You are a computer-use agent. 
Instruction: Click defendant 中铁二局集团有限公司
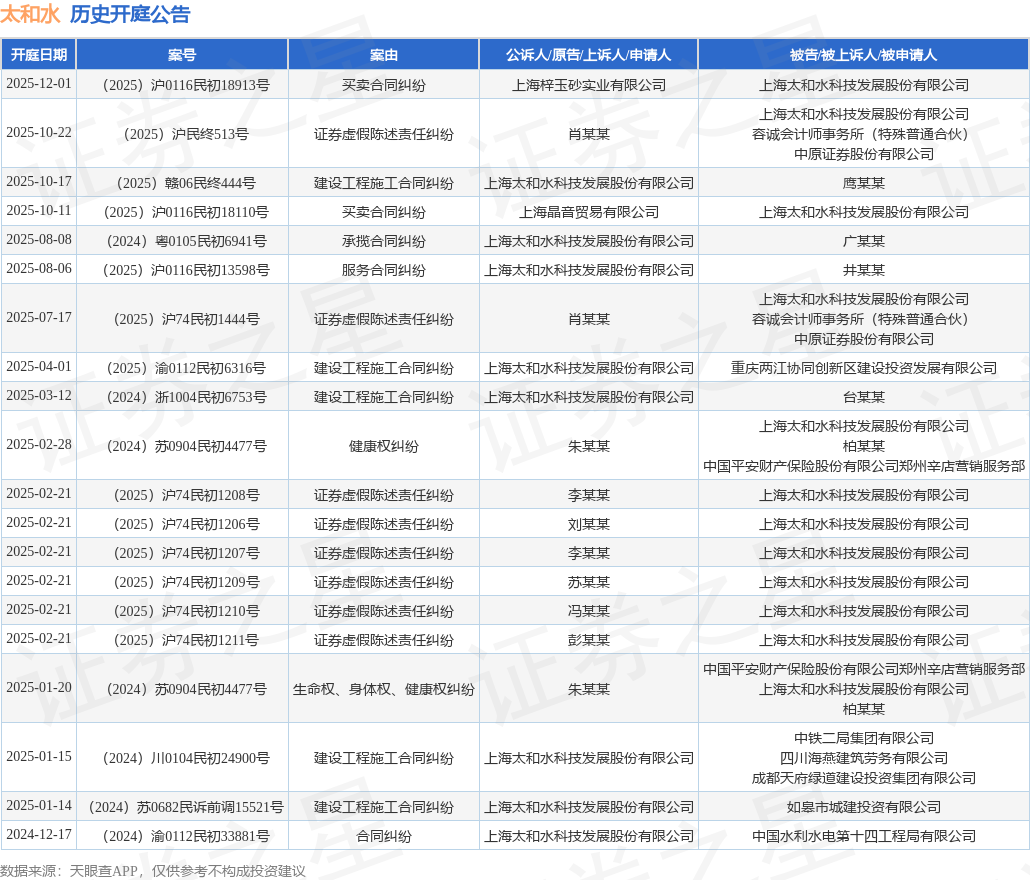pyautogui.click(x=863, y=737)
